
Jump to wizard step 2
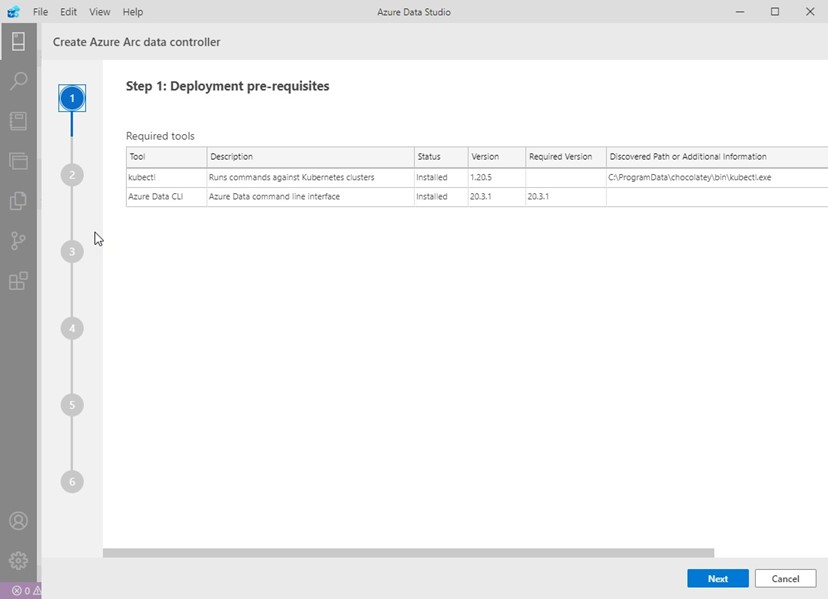pyautogui.click(x=72, y=175)
